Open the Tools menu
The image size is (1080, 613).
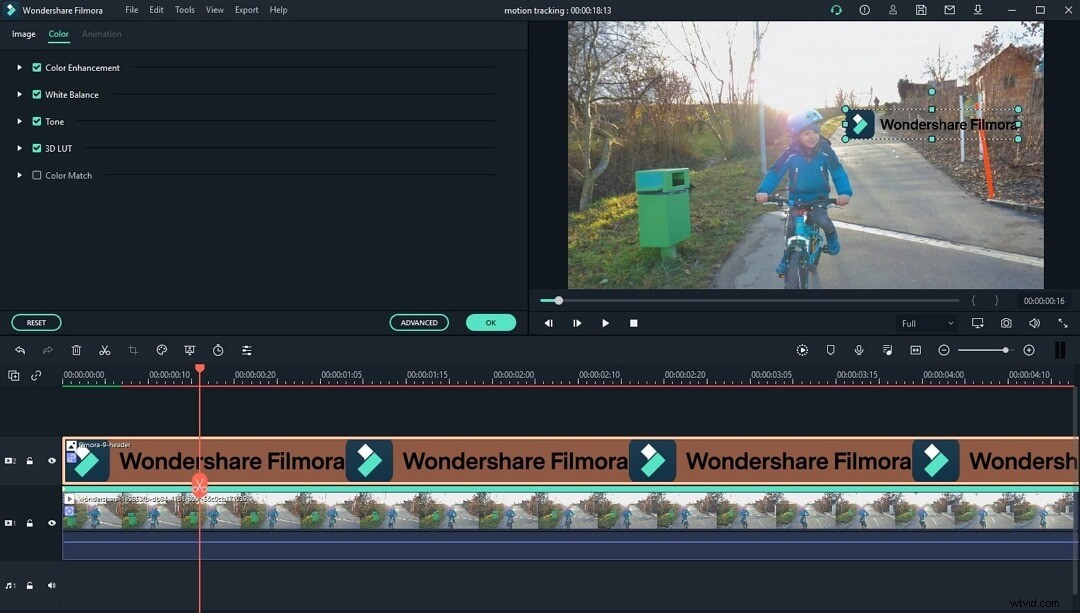[184, 10]
